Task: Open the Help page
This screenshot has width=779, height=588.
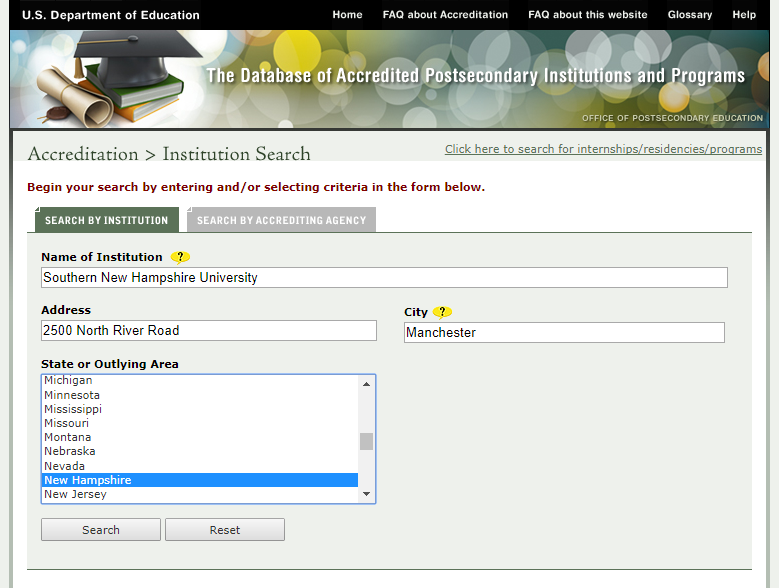Action: pyautogui.click(x=744, y=15)
